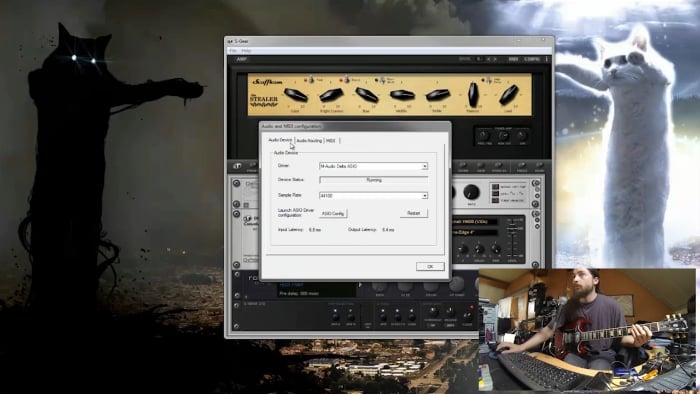Viewport: 700px width, 394px height.
Task: Select the top waveform button on the modulation unit
Action: (495, 187)
